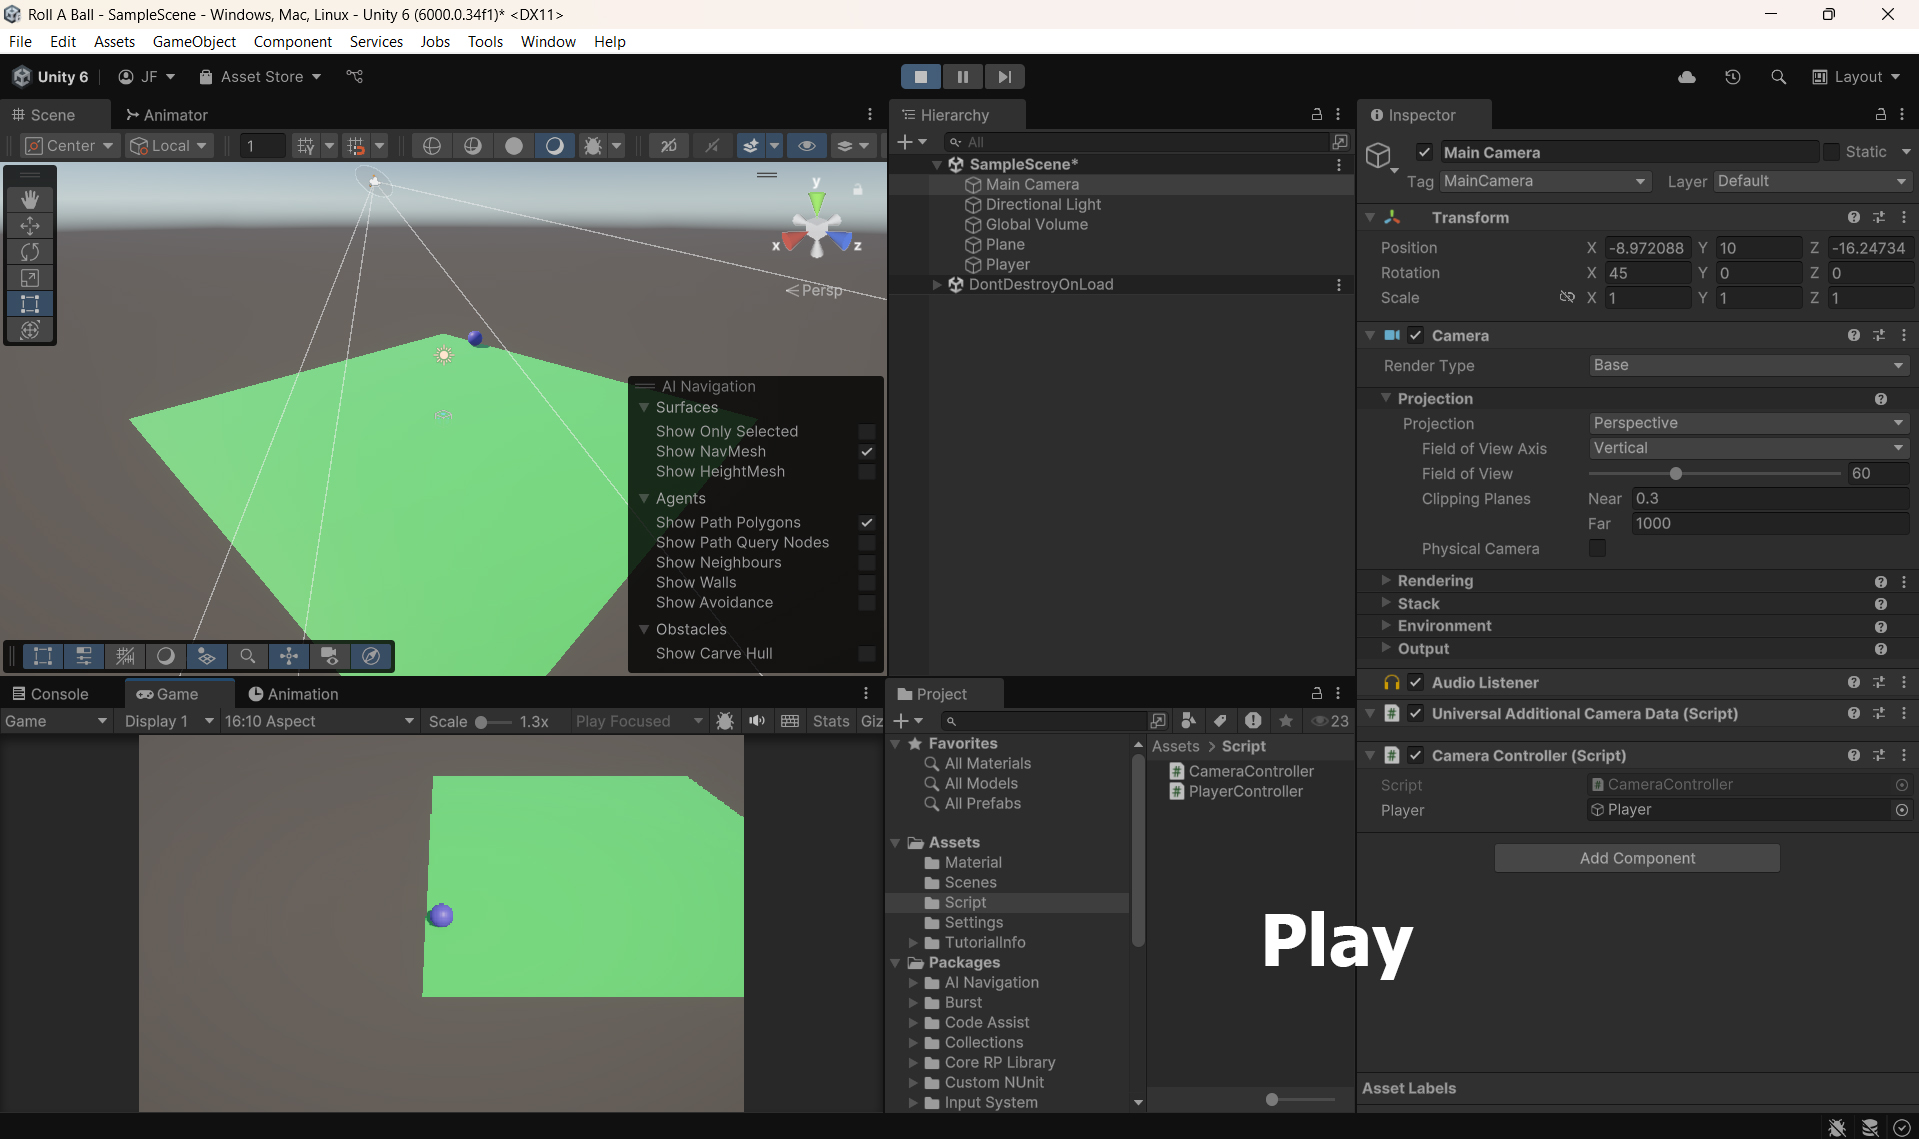The width and height of the screenshot is (1919, 1139).
Task: Select the PlayerController script asset
Action: coord(1245,791)
